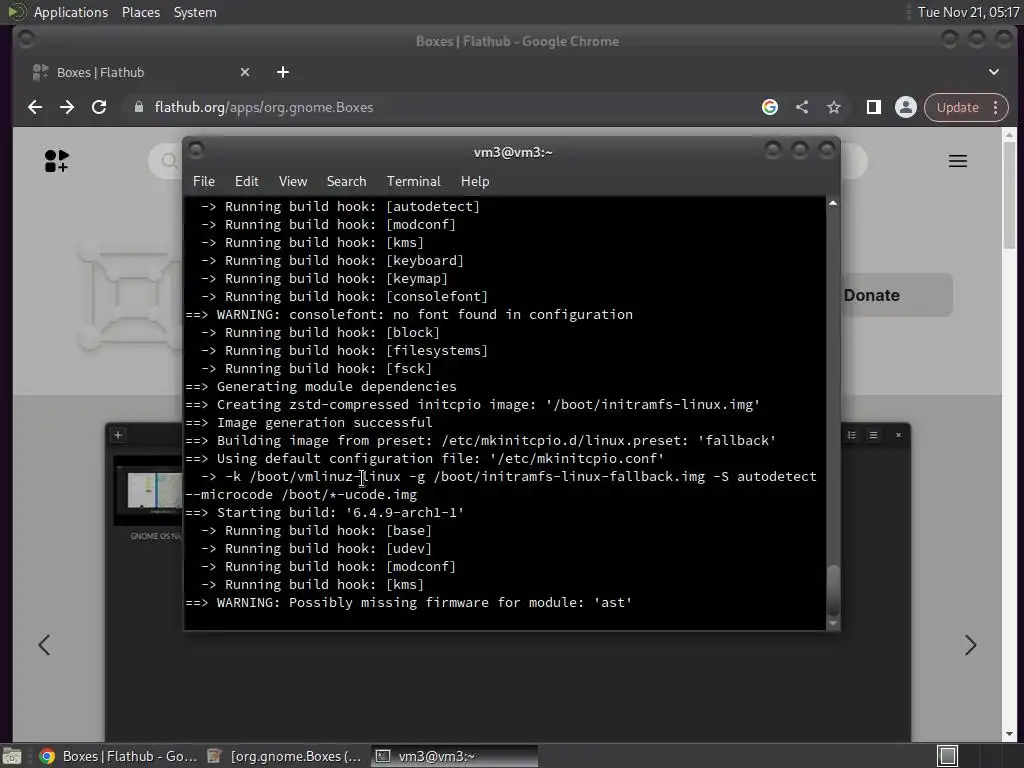Click the show desktop icon in taskbar
The width and height of the screenshot is (1024, 768).
pos(12,756)
